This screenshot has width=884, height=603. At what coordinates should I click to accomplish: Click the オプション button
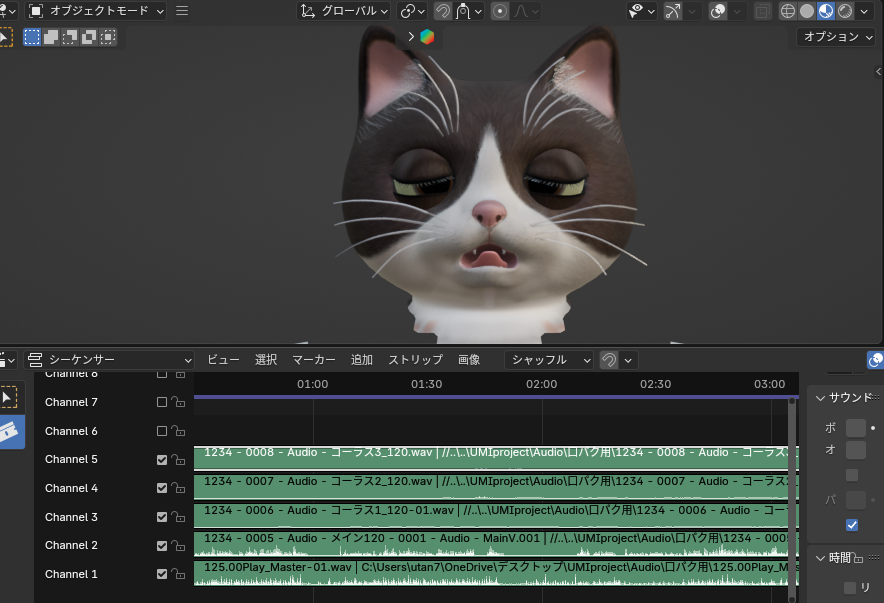[x=836, y=37]
